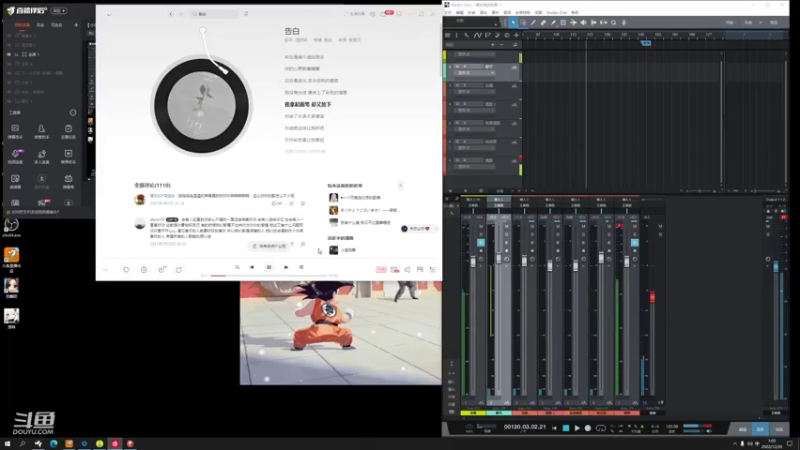Click the 小提琴曲 similar song entry
The image size is (800, 450).
tap(348, 250)
